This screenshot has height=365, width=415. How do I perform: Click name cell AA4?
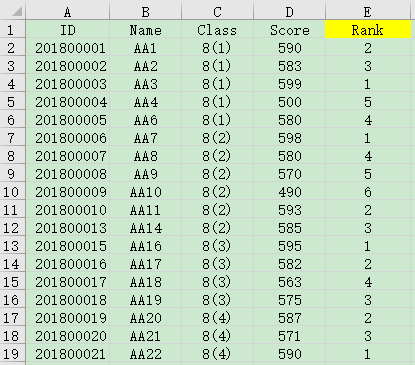146,102
